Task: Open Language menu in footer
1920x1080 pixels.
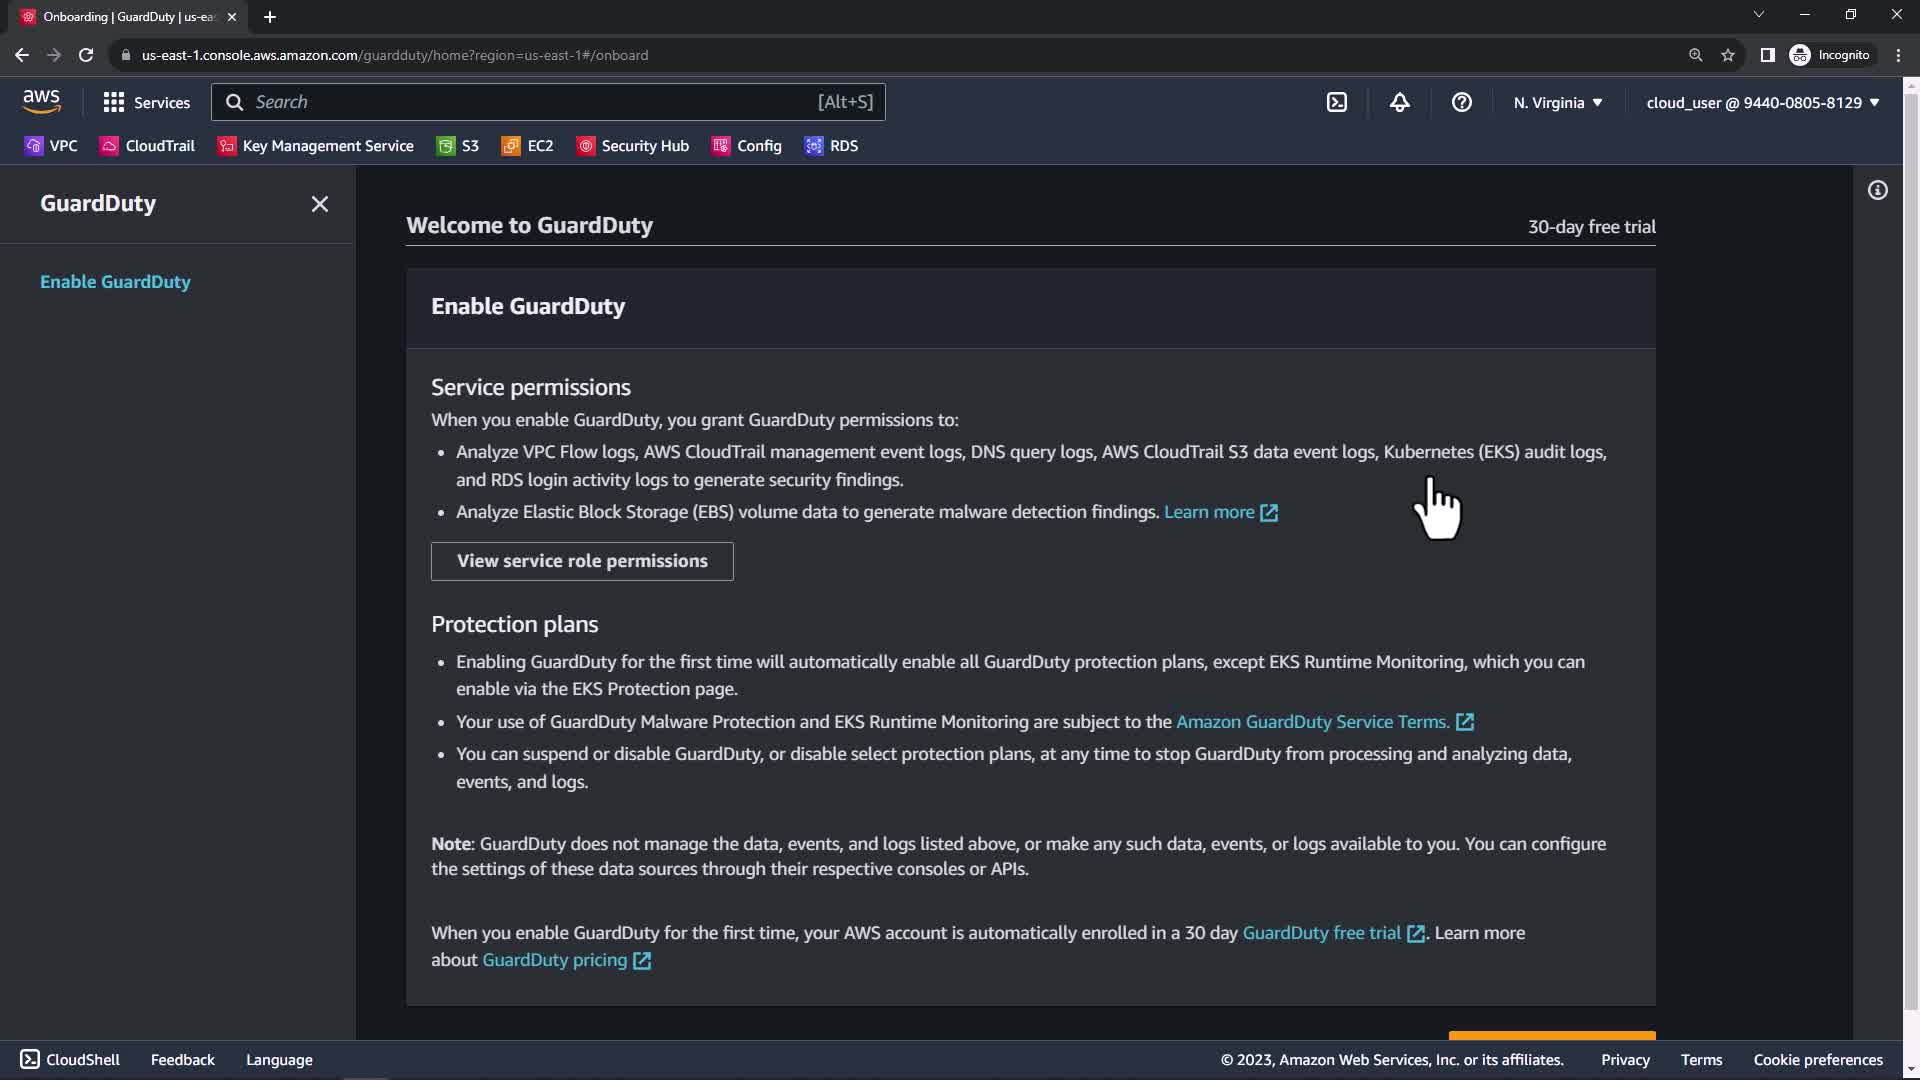Action: [279, 1059]
